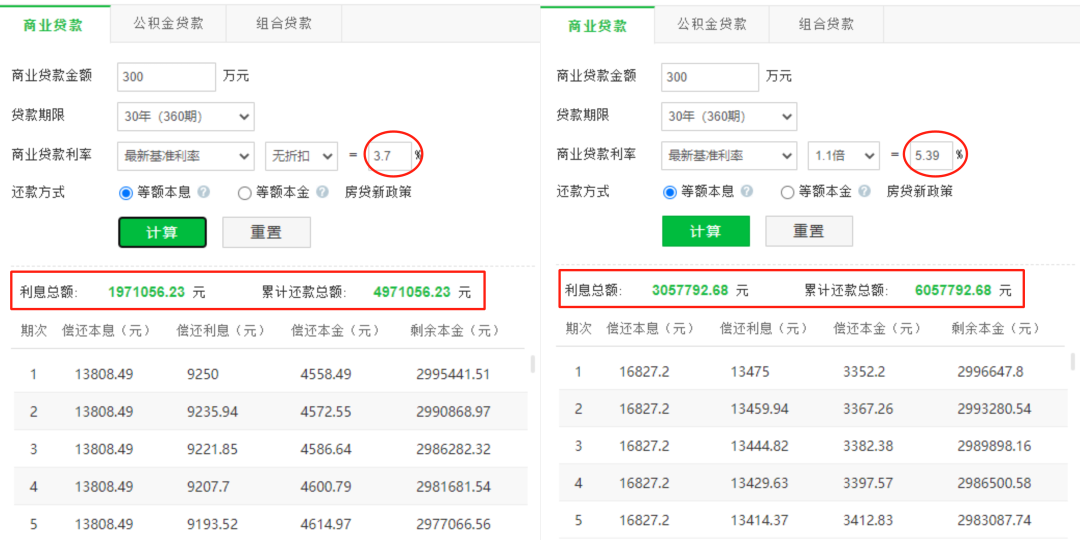Select 等额本金 radio in left calculator
1080x540 pixels.
244,194
